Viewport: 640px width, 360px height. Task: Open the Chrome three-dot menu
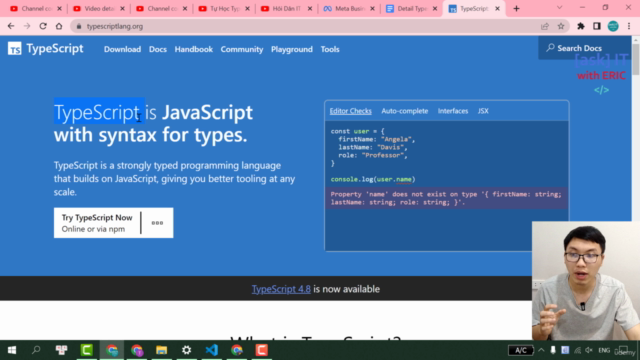tap(629, 26)
